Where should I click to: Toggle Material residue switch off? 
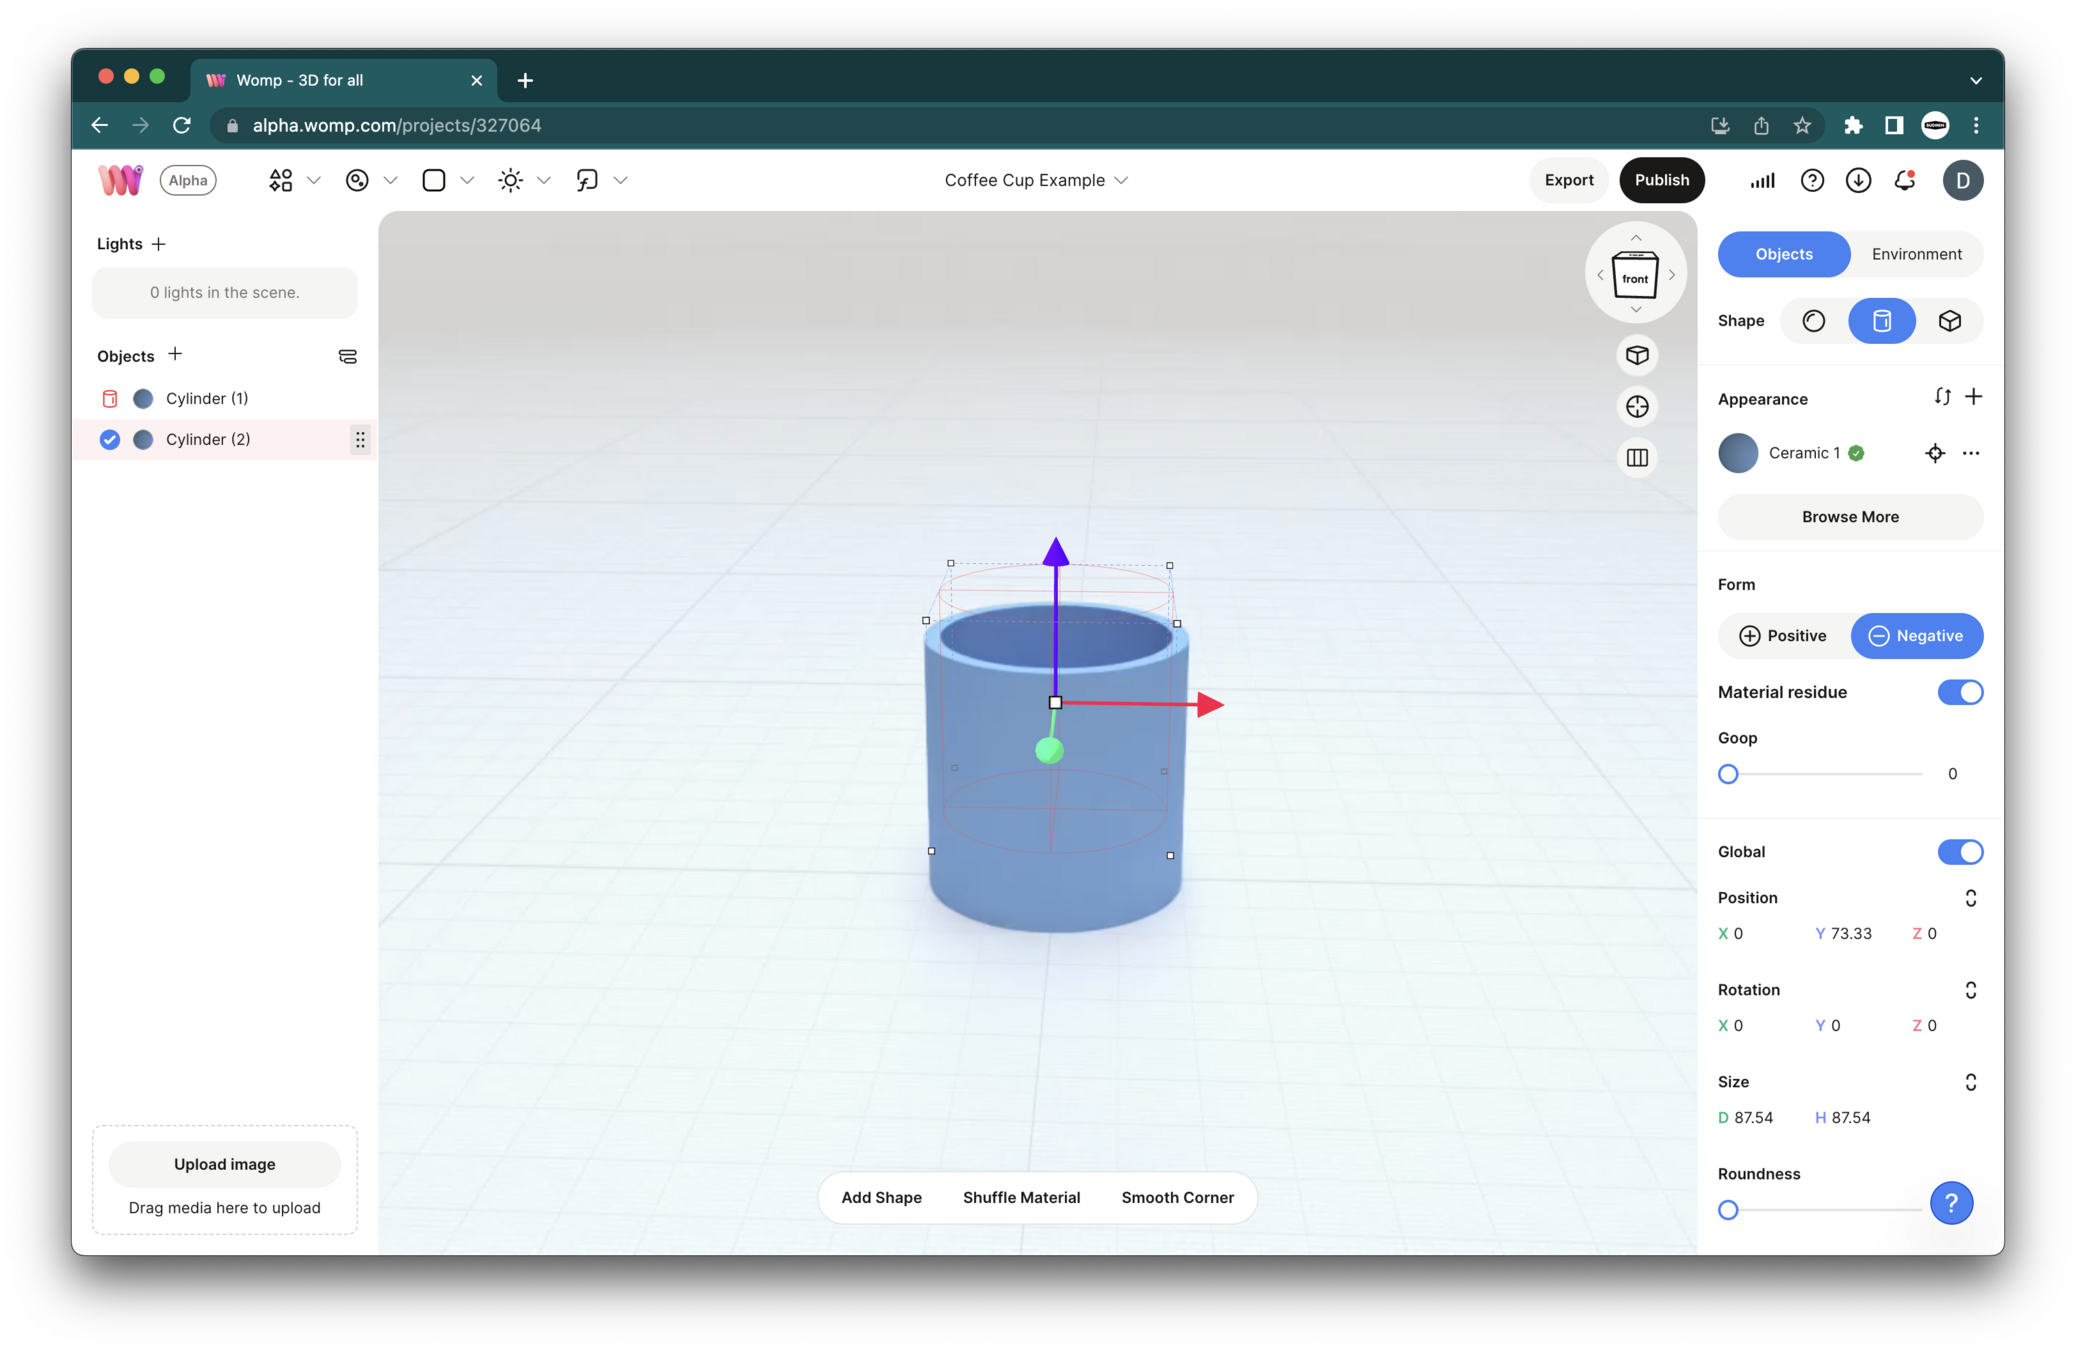[x=1959, y=692]
